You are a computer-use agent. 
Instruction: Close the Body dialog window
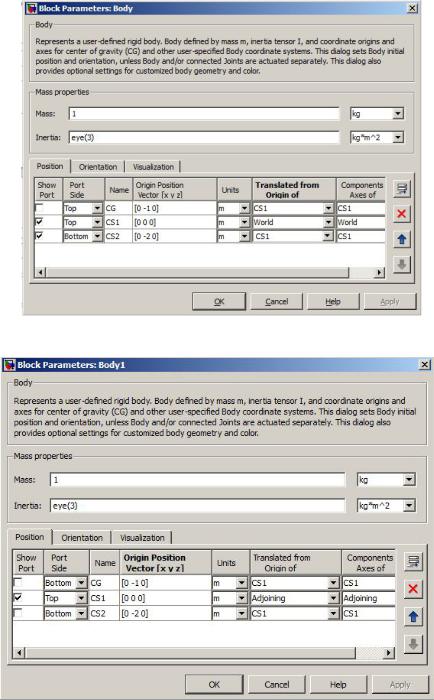click(x=413, y=8)
